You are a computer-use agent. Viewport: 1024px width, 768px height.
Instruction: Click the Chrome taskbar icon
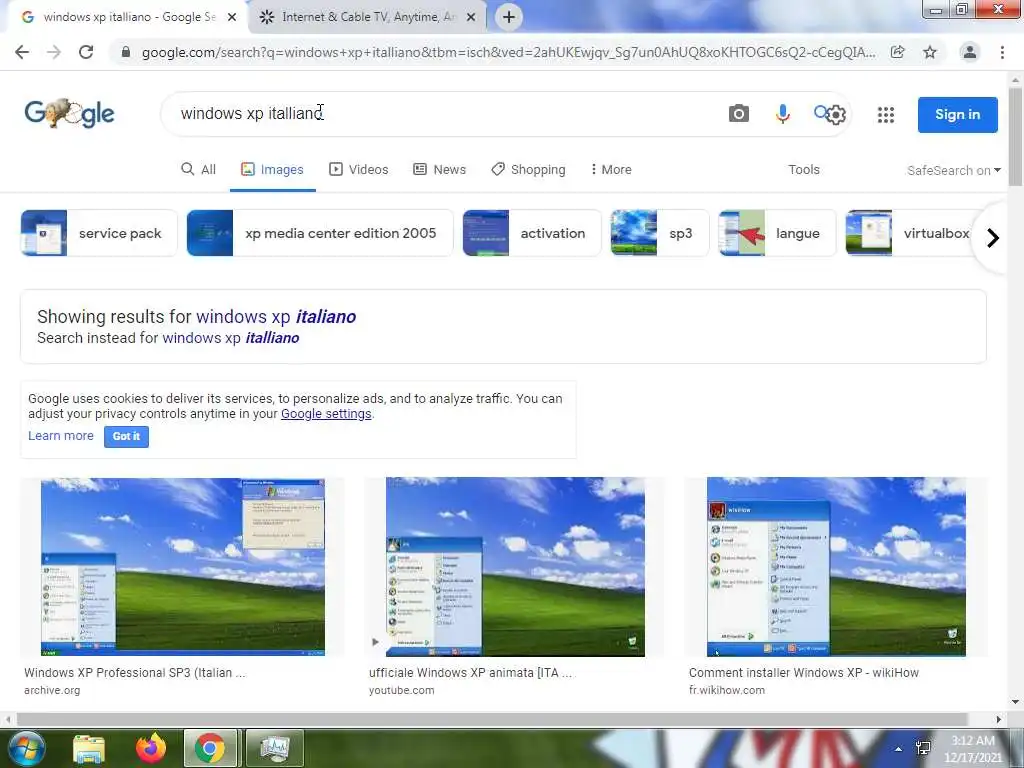point(210,748)
